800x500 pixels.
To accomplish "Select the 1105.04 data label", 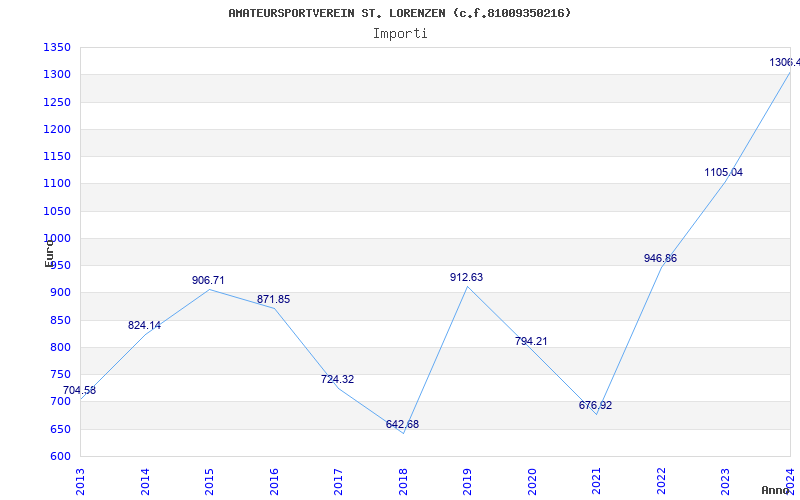I will tap(723, 172).
